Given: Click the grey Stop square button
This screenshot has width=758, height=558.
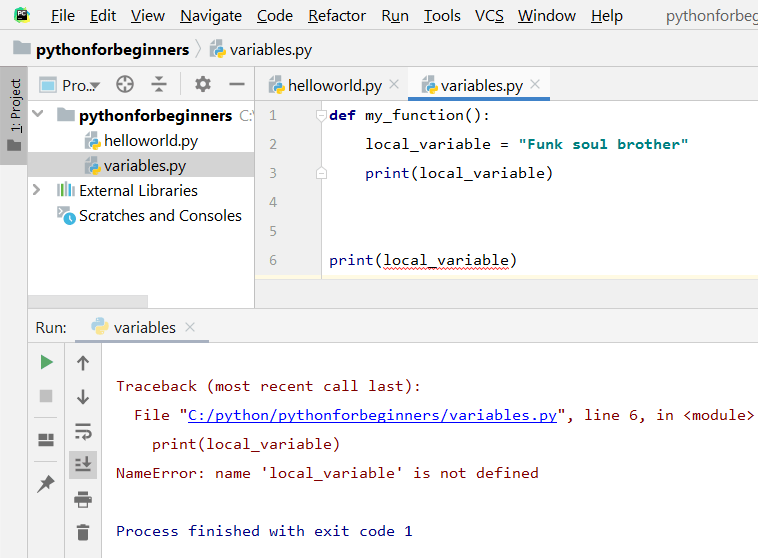Looking at the screenshot, I should 46,396.
